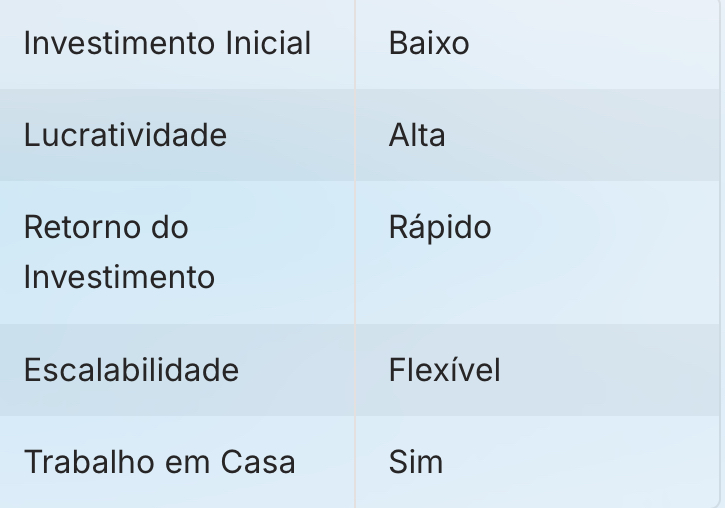Select the "Flexível" value cell
725x508 pixels.
[444, 370]
